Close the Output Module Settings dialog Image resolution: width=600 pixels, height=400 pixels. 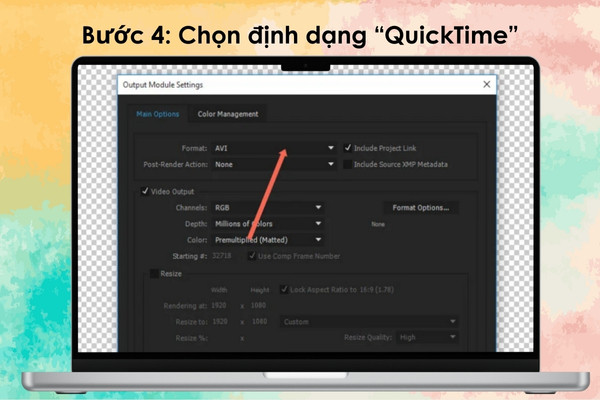[486, 84]
